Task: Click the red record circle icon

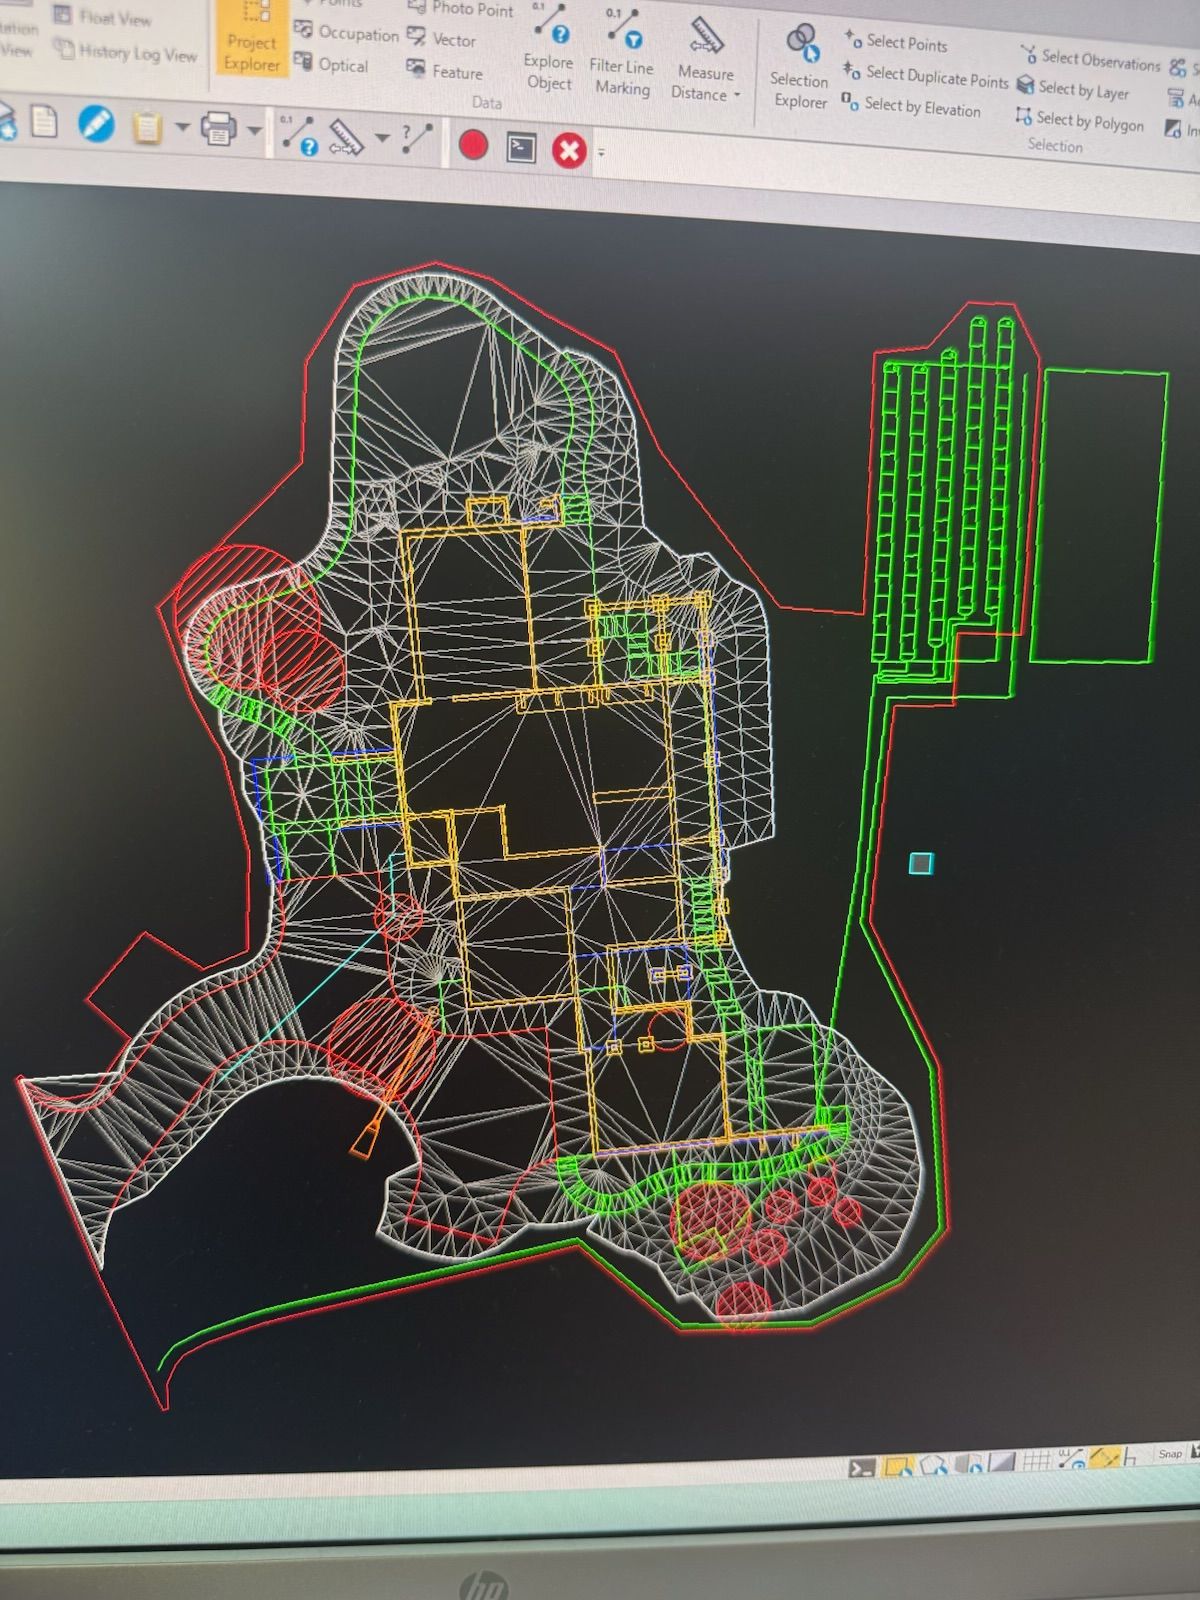Action: 473,146
